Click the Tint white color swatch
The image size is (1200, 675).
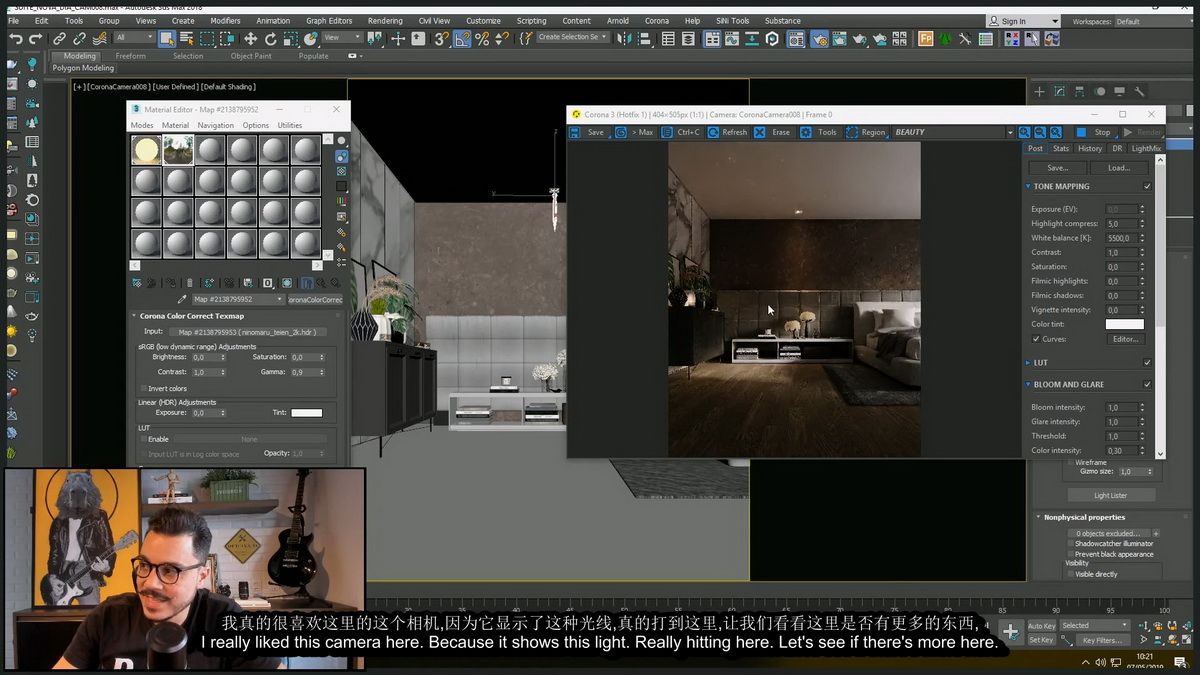point(306,412)
